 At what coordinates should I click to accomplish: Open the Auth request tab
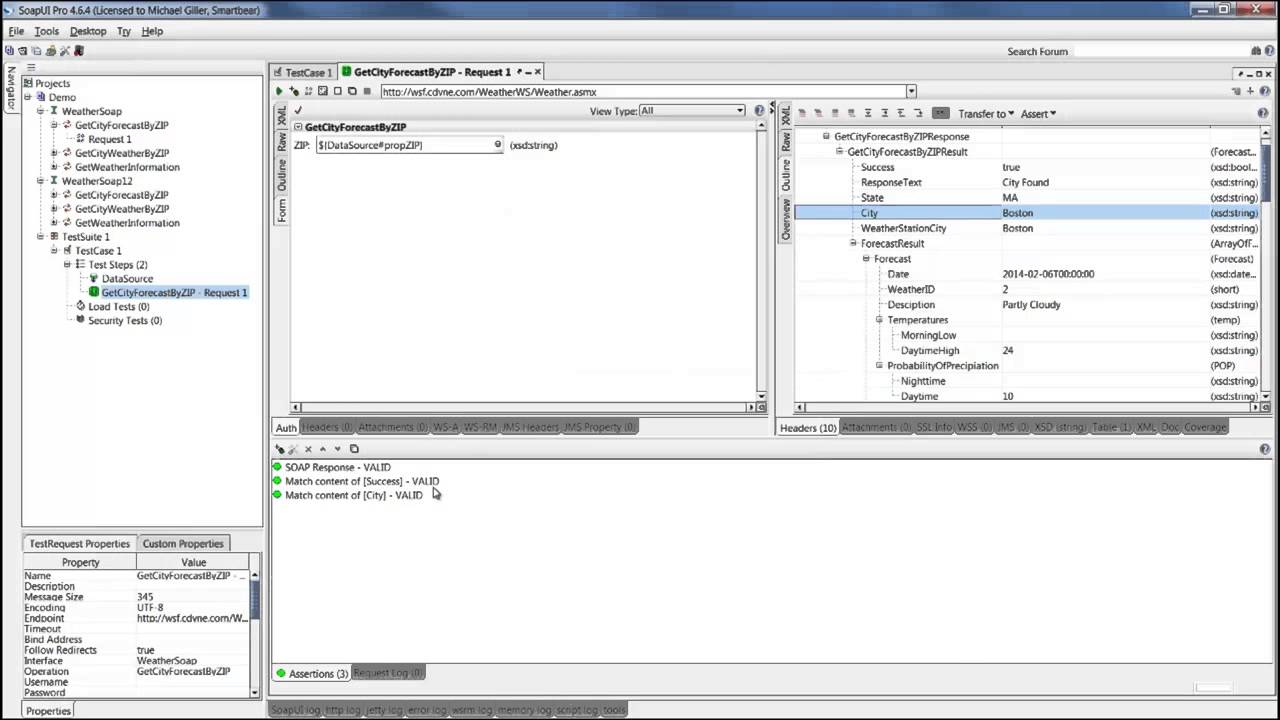(286, 428)
